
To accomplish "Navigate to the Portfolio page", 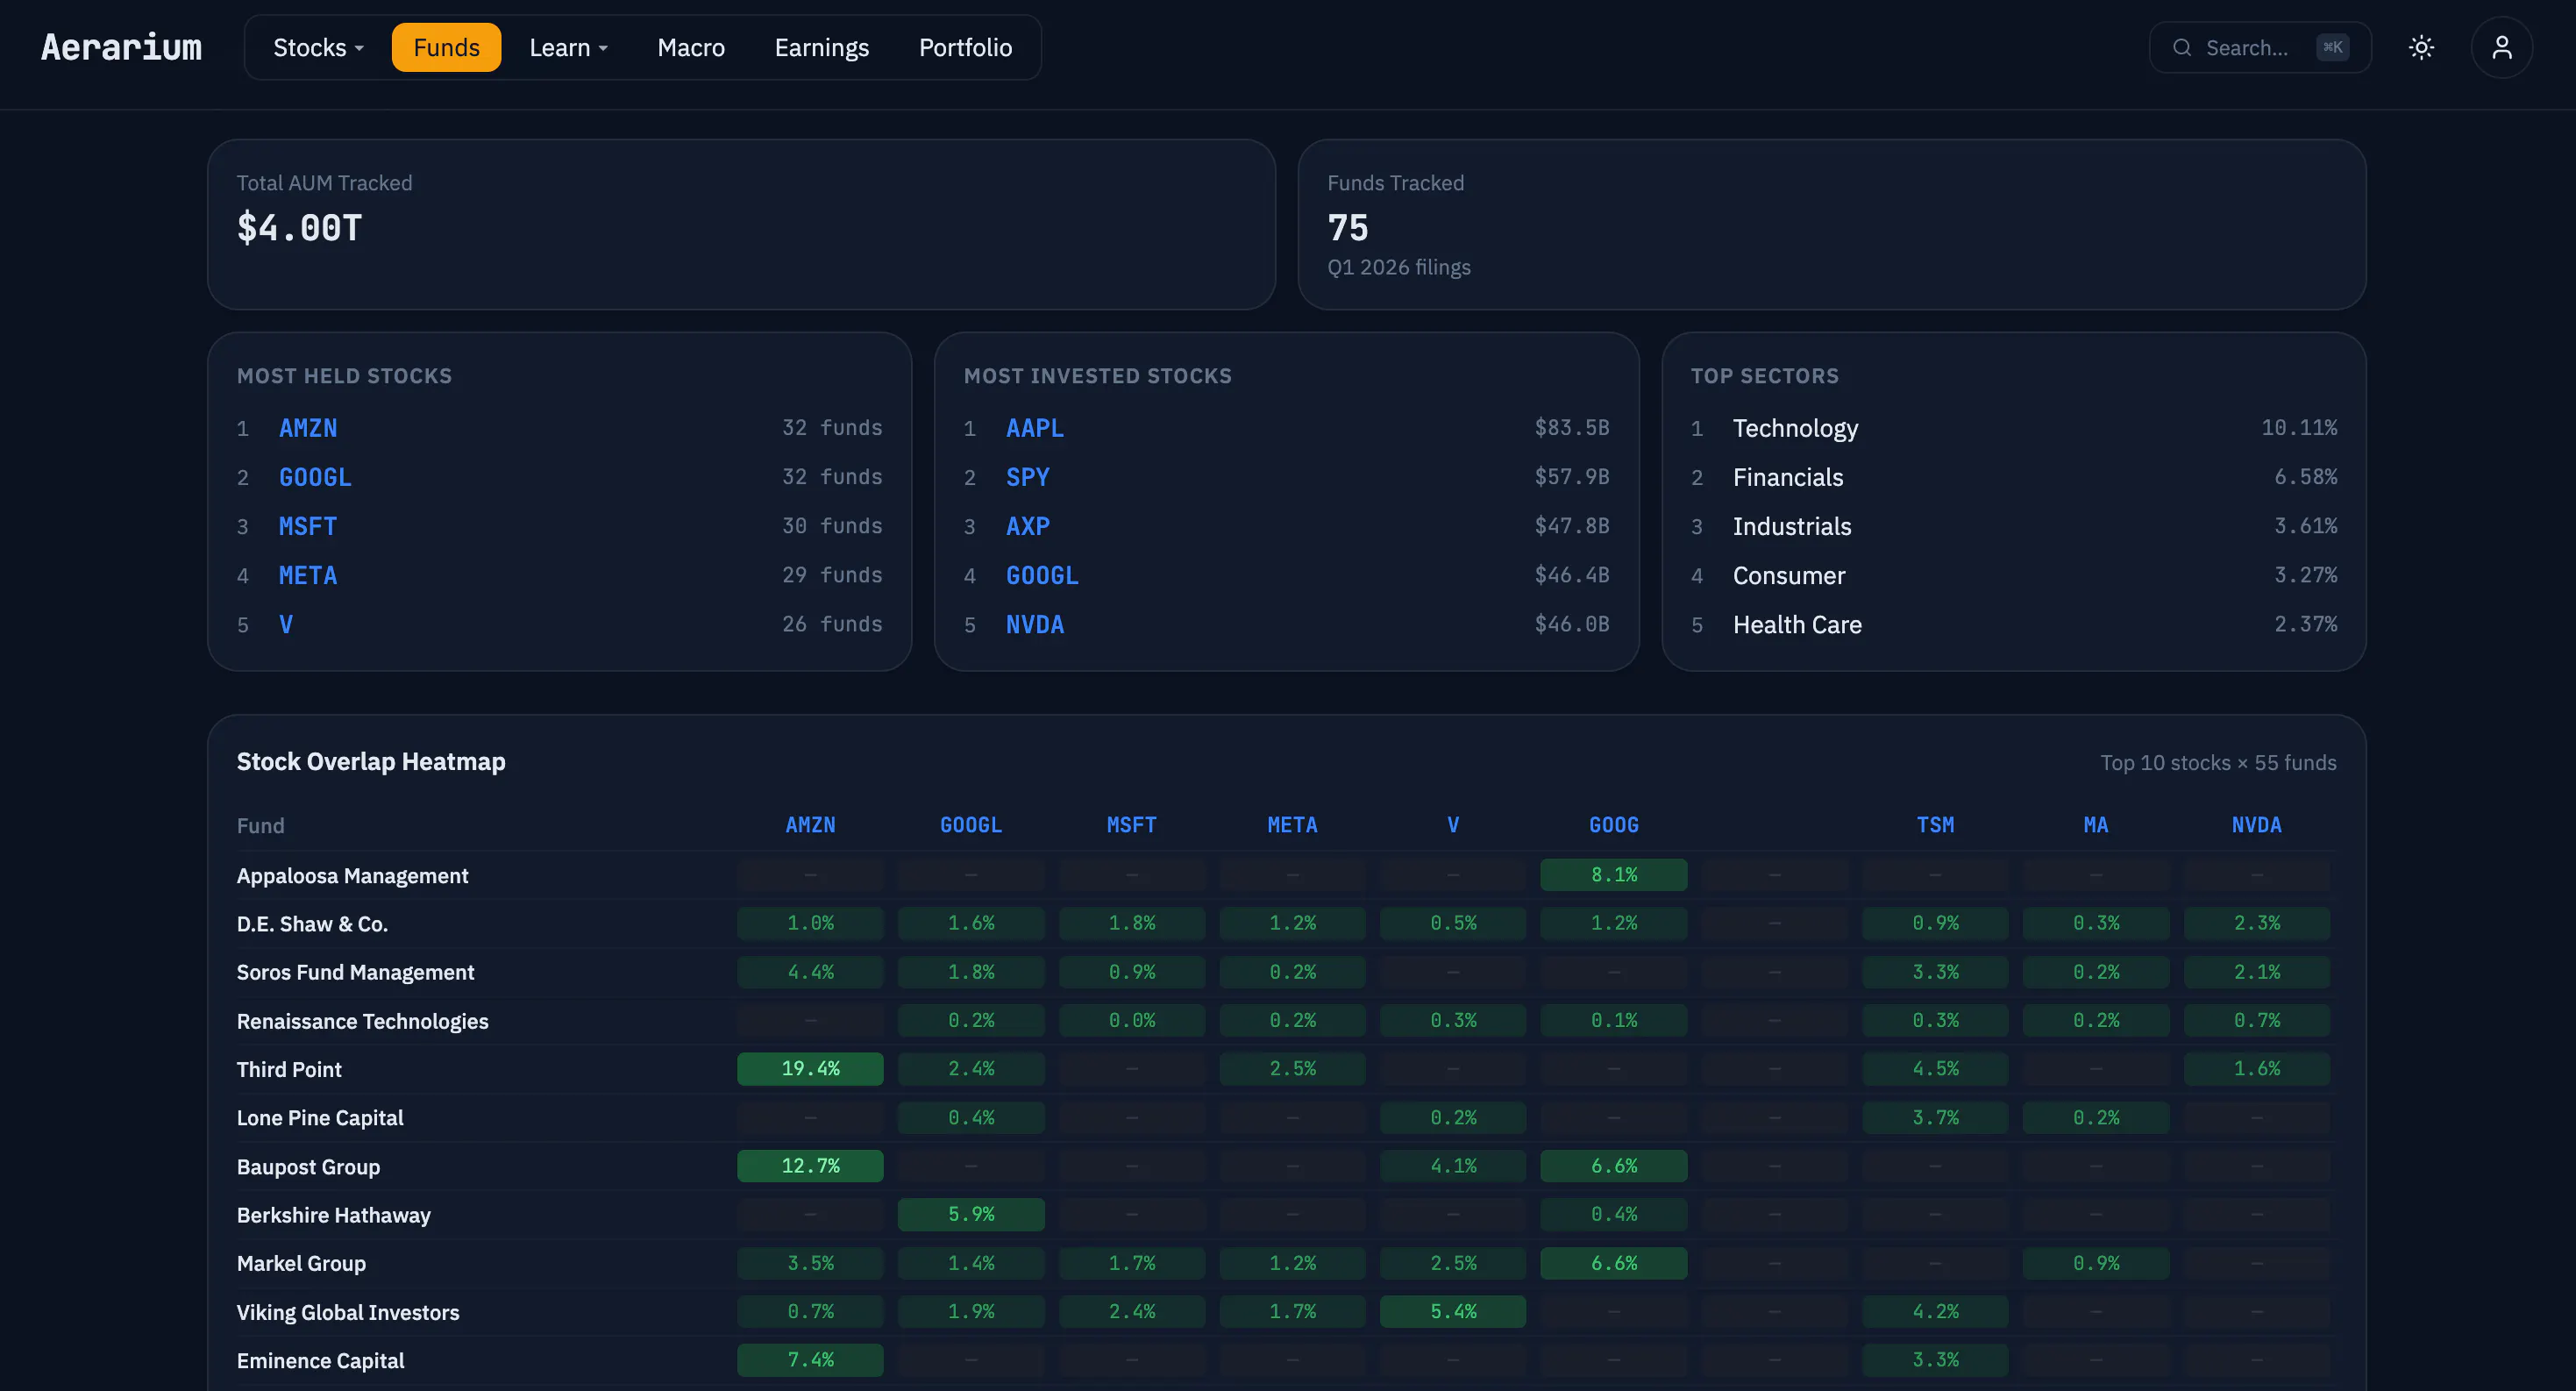I will (x=965, y=47).
